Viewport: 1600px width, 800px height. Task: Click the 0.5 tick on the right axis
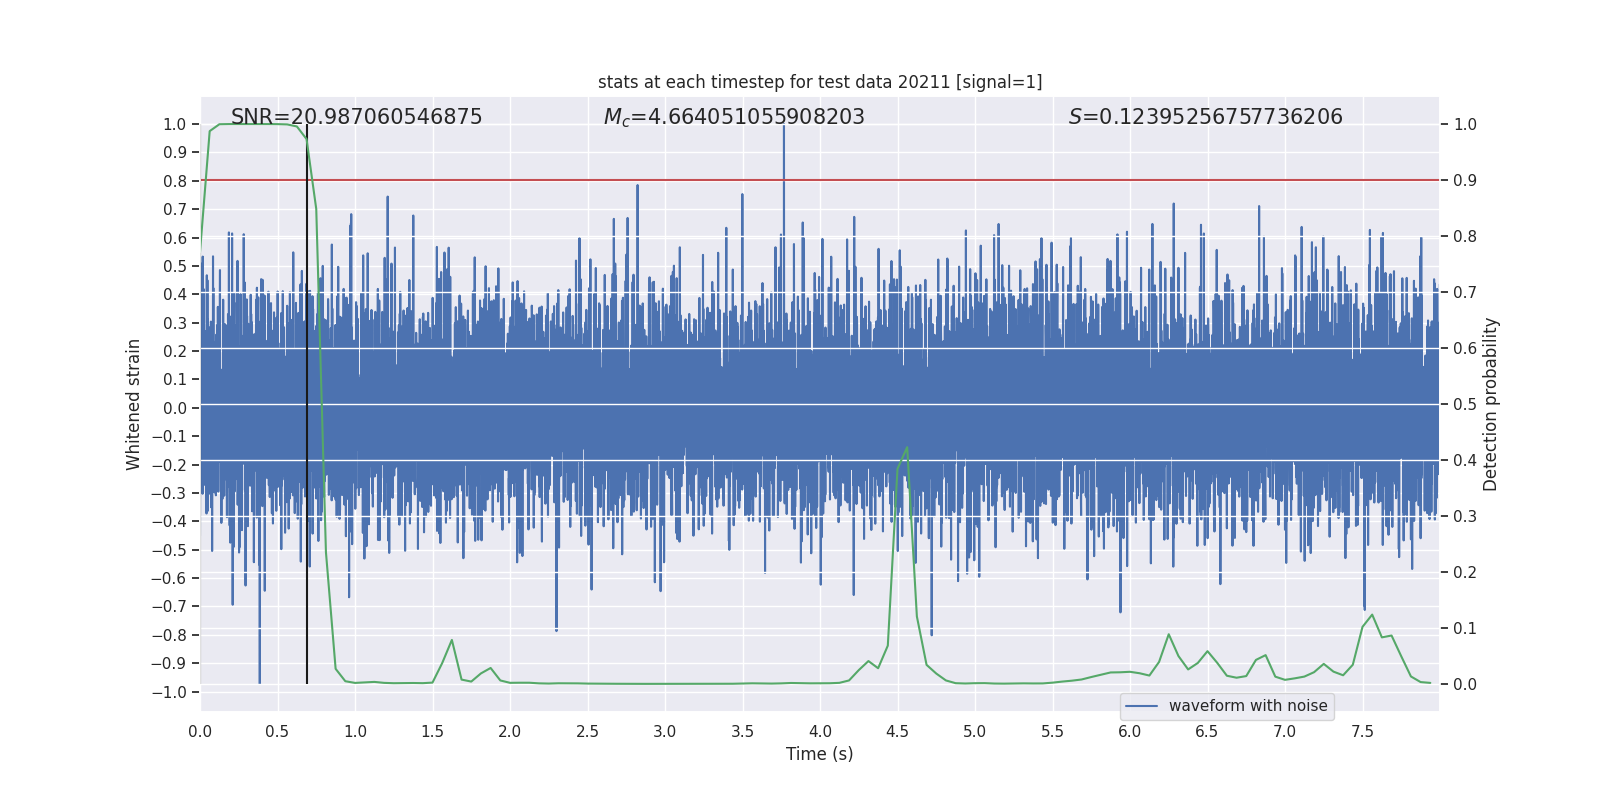point(1464,404)
